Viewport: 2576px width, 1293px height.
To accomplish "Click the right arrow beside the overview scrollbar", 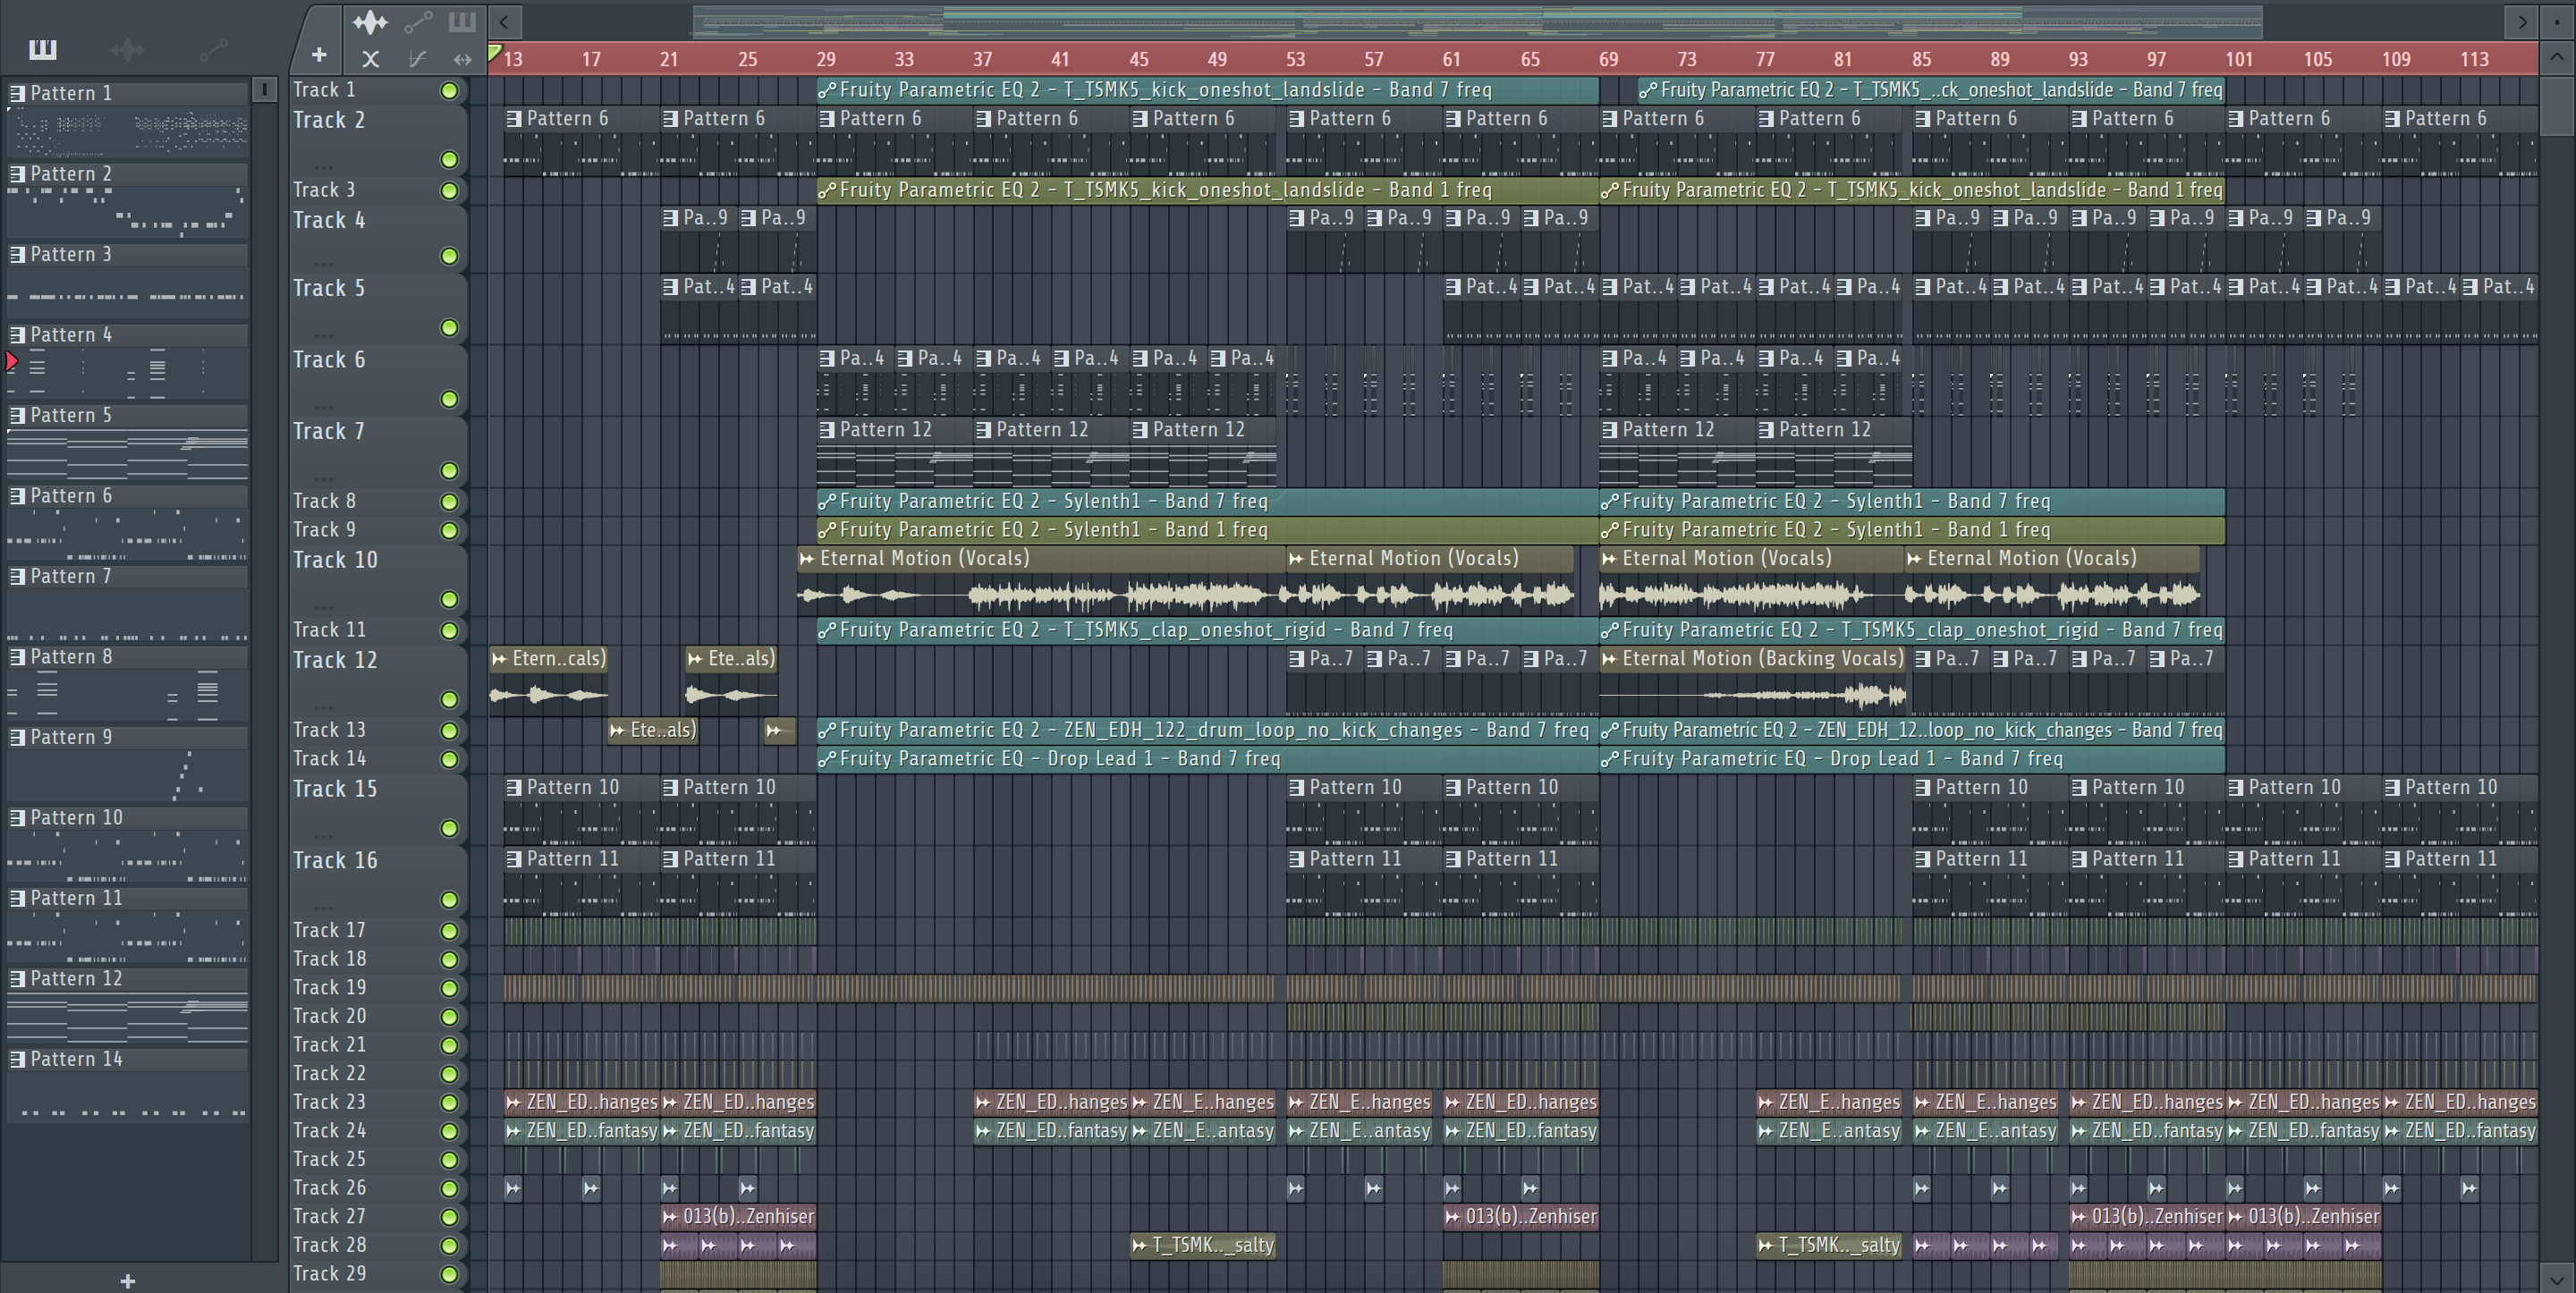I will pos(2522,21).
